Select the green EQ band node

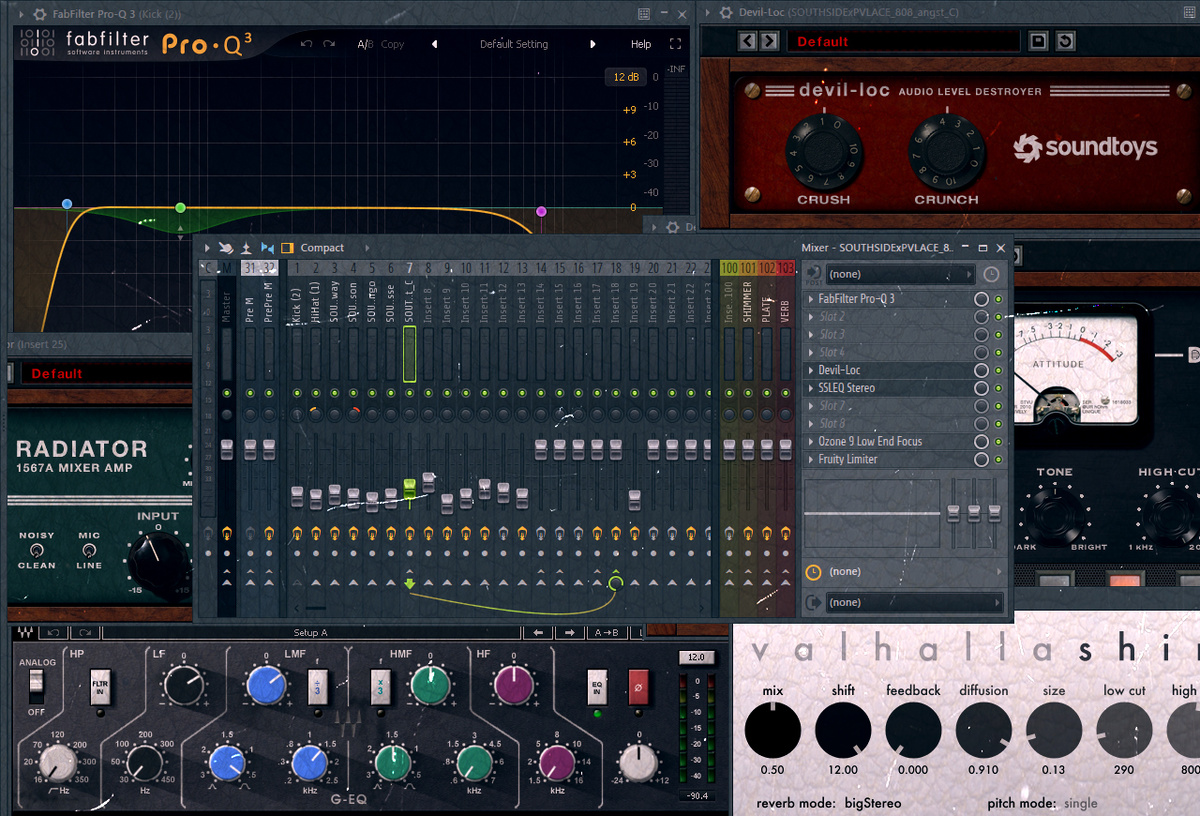180,208
